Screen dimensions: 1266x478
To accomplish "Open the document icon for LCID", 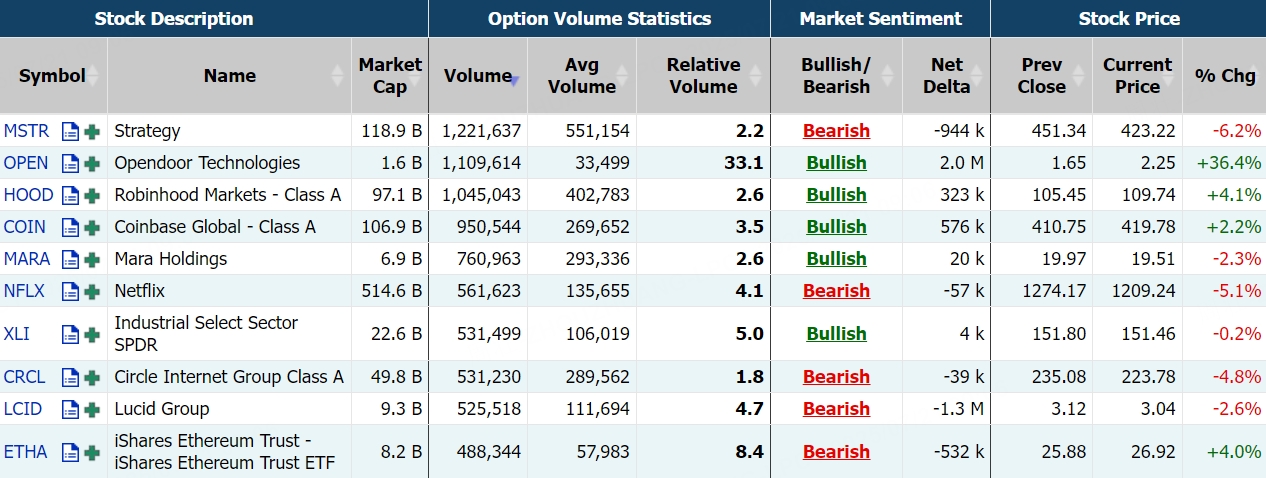I will tap(70, 410).
